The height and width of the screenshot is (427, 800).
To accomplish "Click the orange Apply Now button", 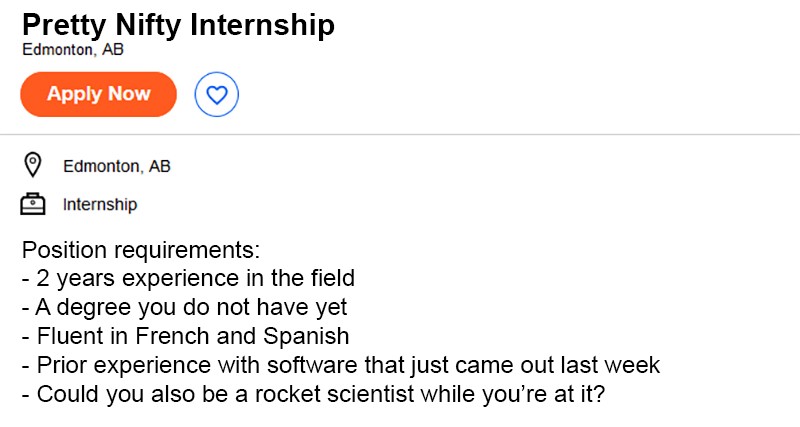I will pos(98,94).
